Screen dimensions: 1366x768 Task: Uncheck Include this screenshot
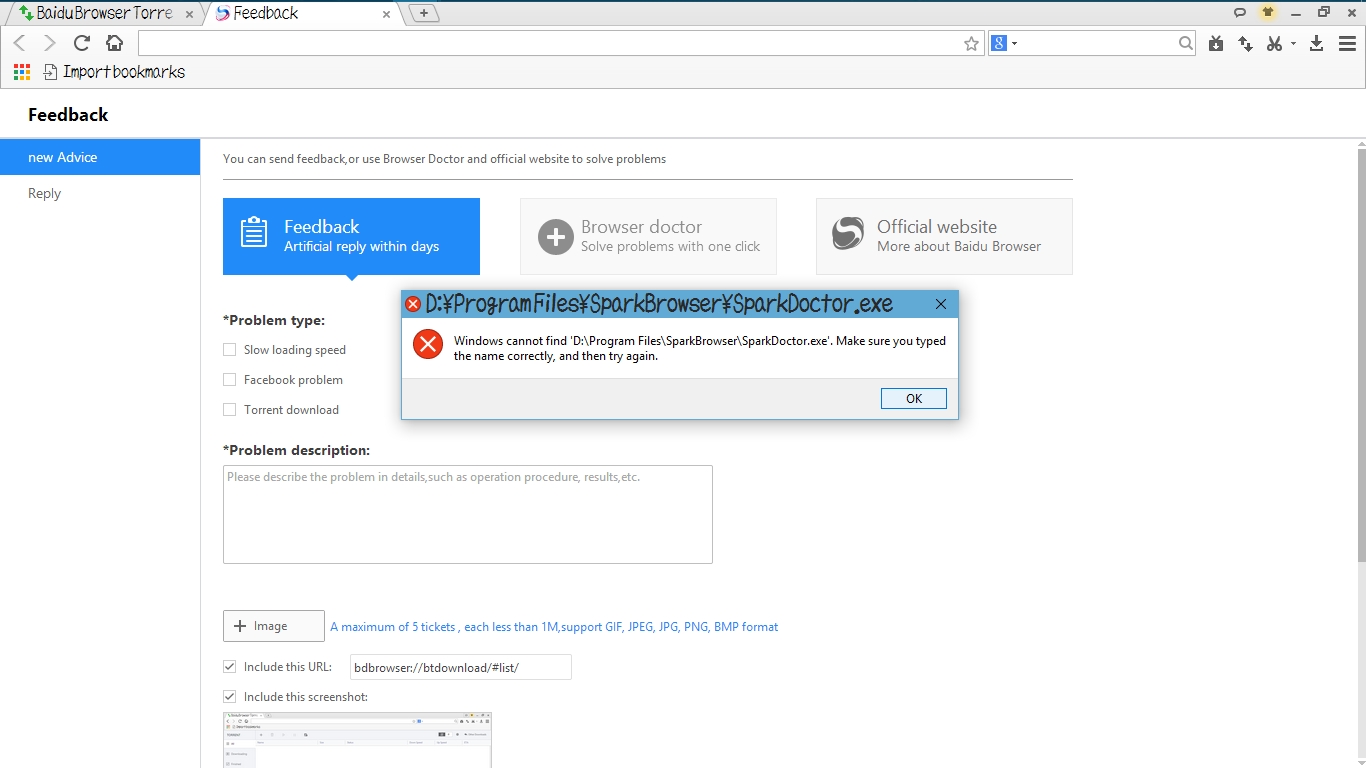230,697
